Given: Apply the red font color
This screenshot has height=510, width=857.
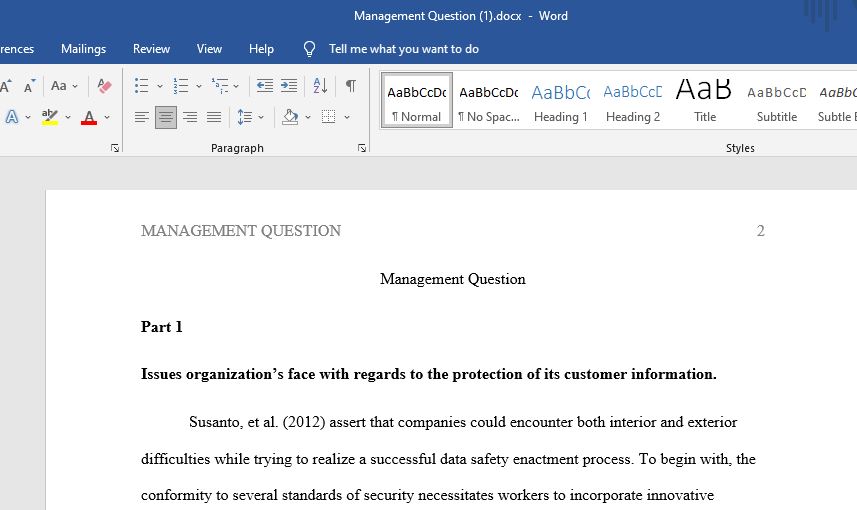Looking at the screenshot, I should point(89,117).
